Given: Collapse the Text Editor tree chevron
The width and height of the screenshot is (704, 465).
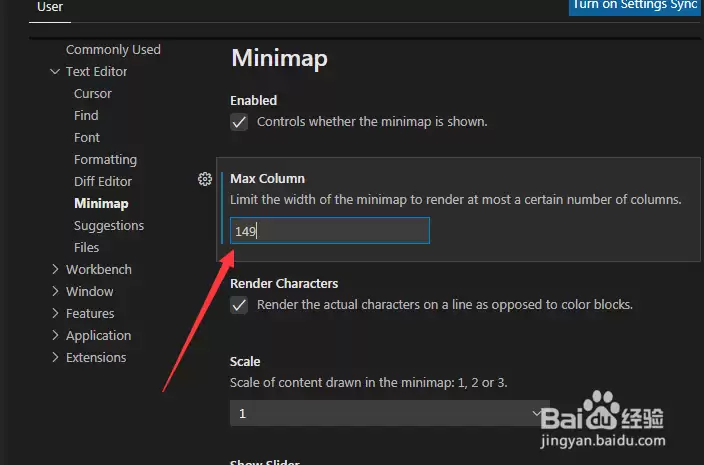Looking at the screenshot, I should click(x=55, y=71).
